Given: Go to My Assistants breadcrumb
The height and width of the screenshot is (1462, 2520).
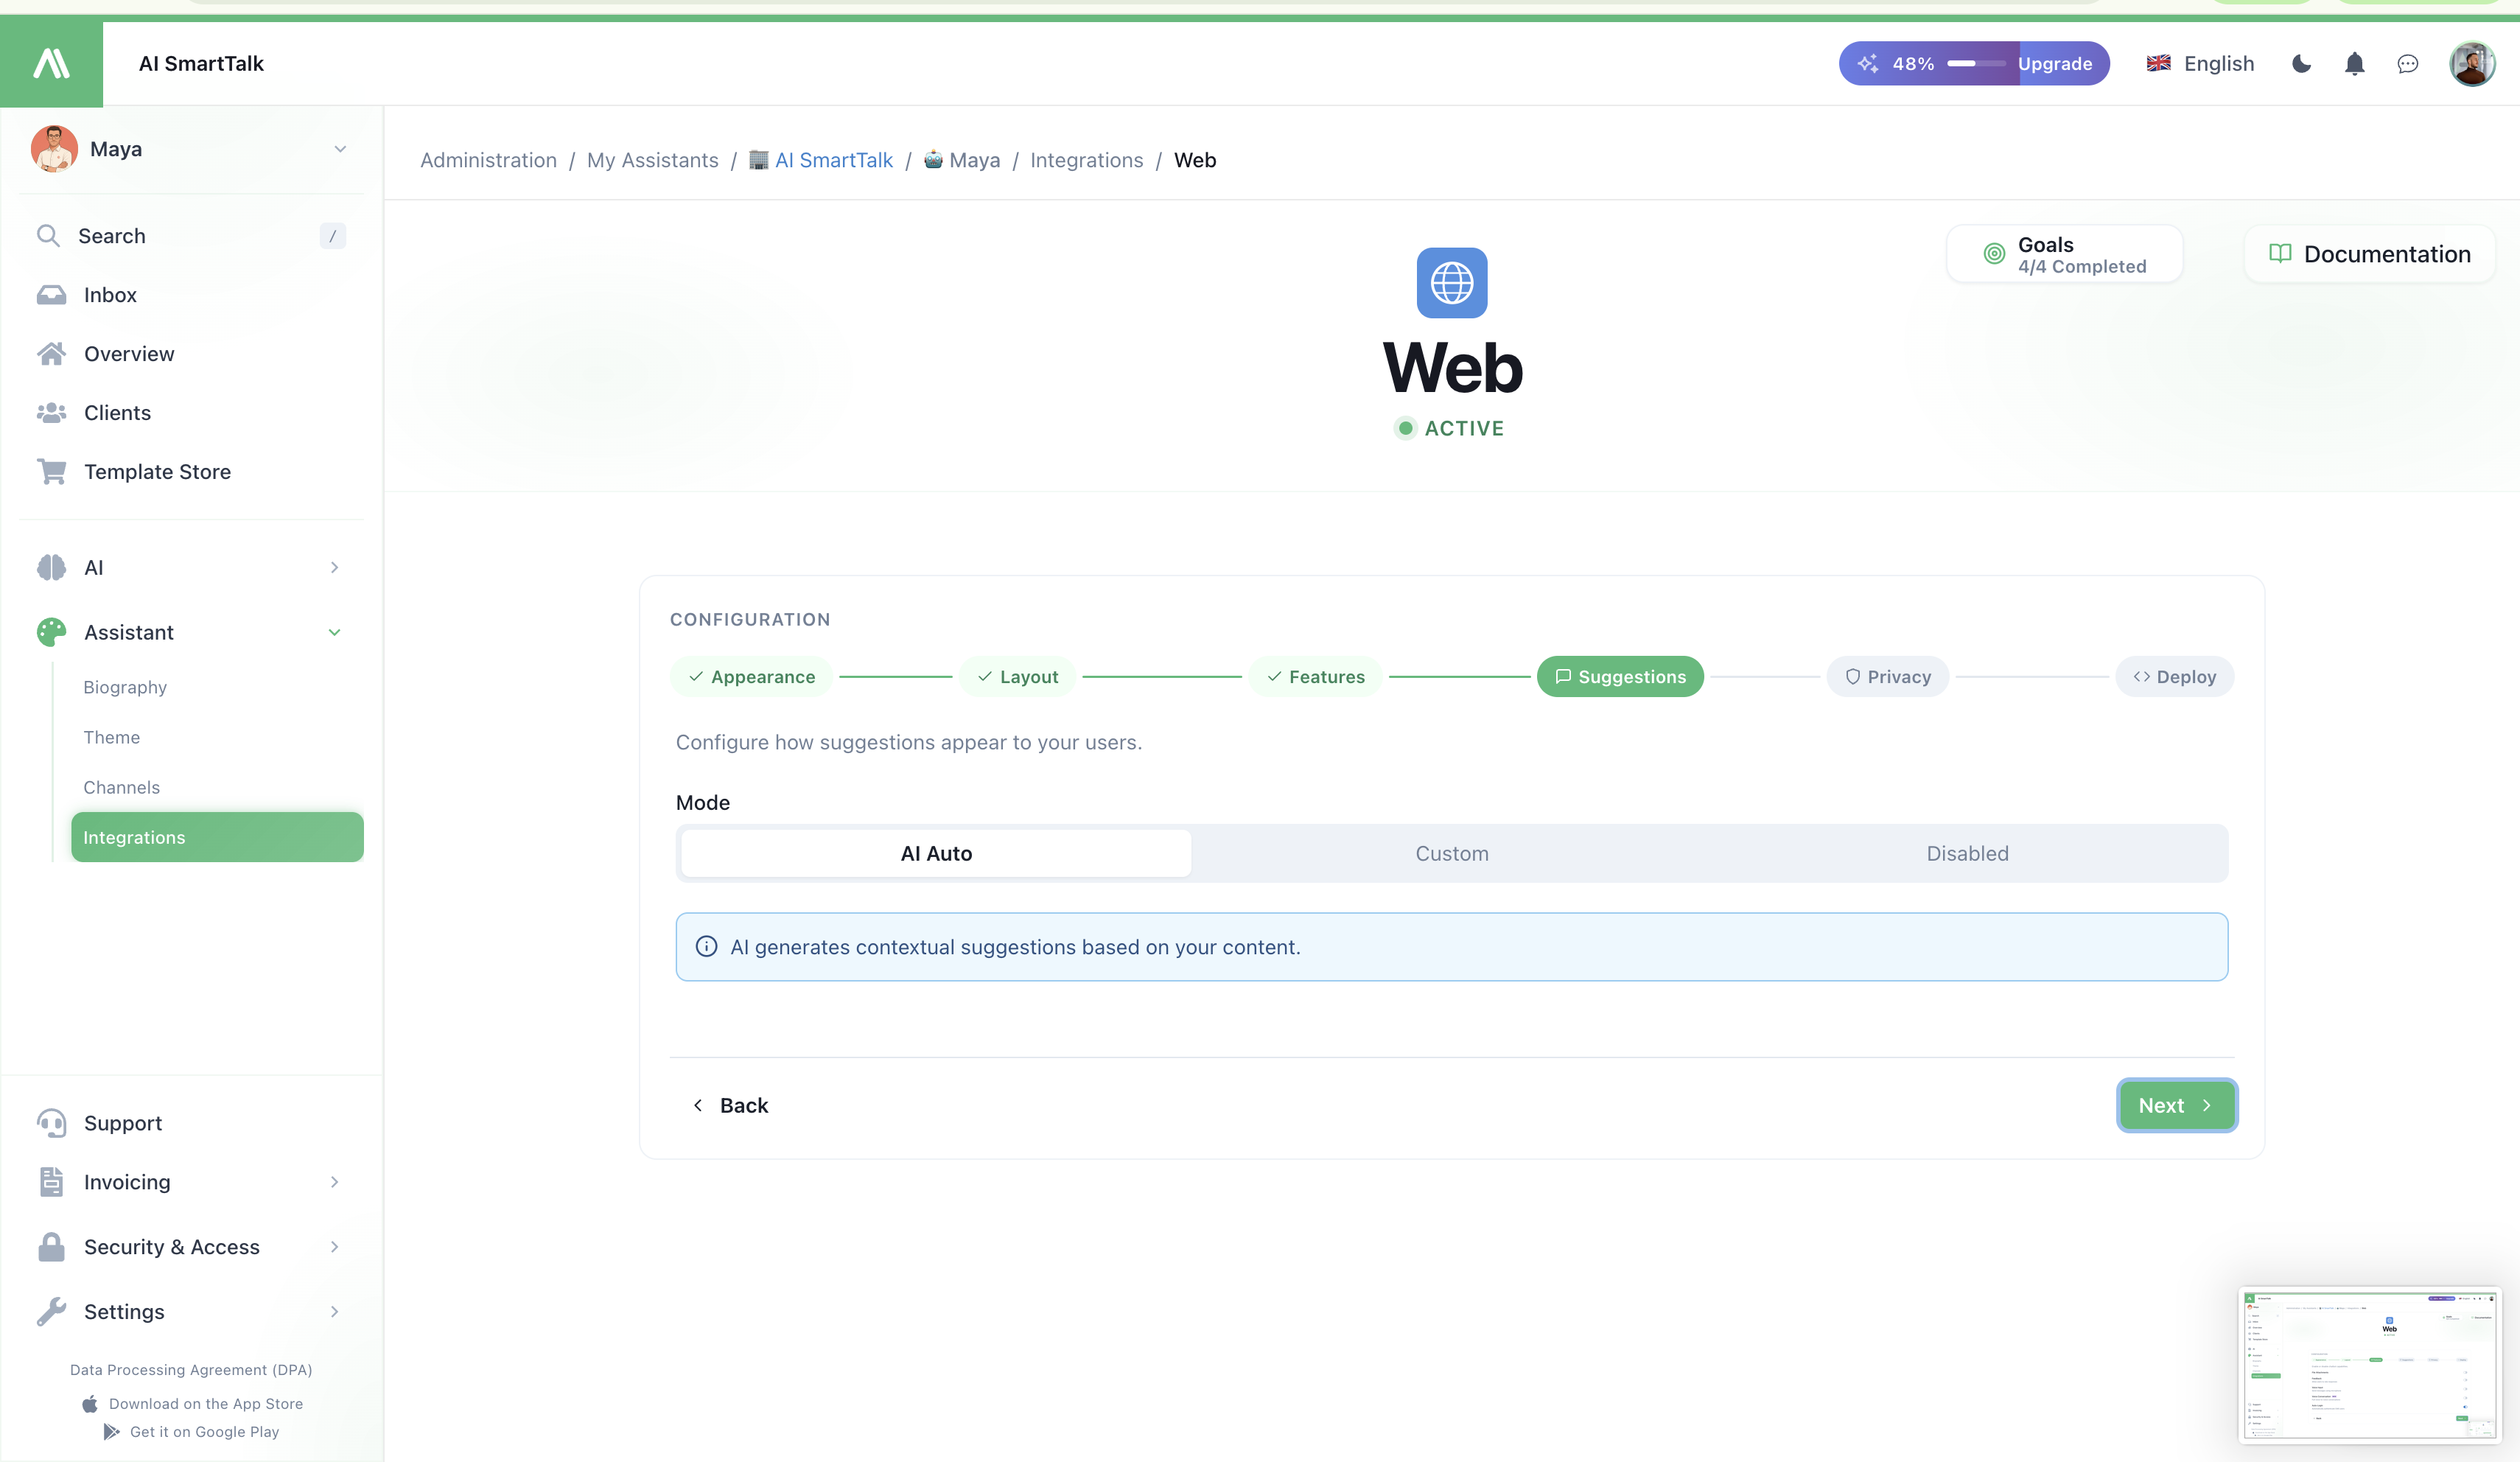Looking at the screenshot, I should [x=652, y=160].
